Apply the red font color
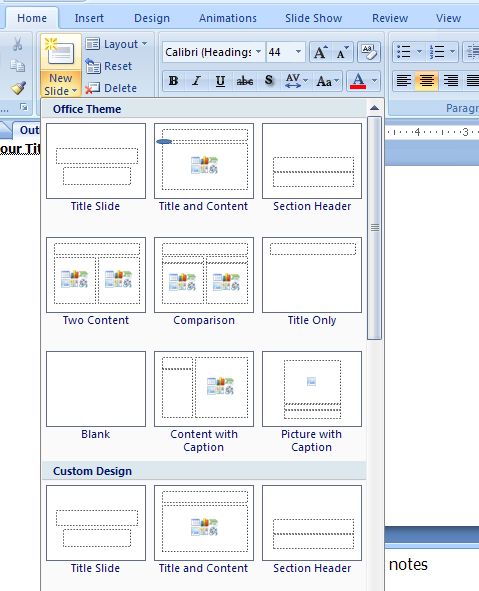 [x=358, y=81]
